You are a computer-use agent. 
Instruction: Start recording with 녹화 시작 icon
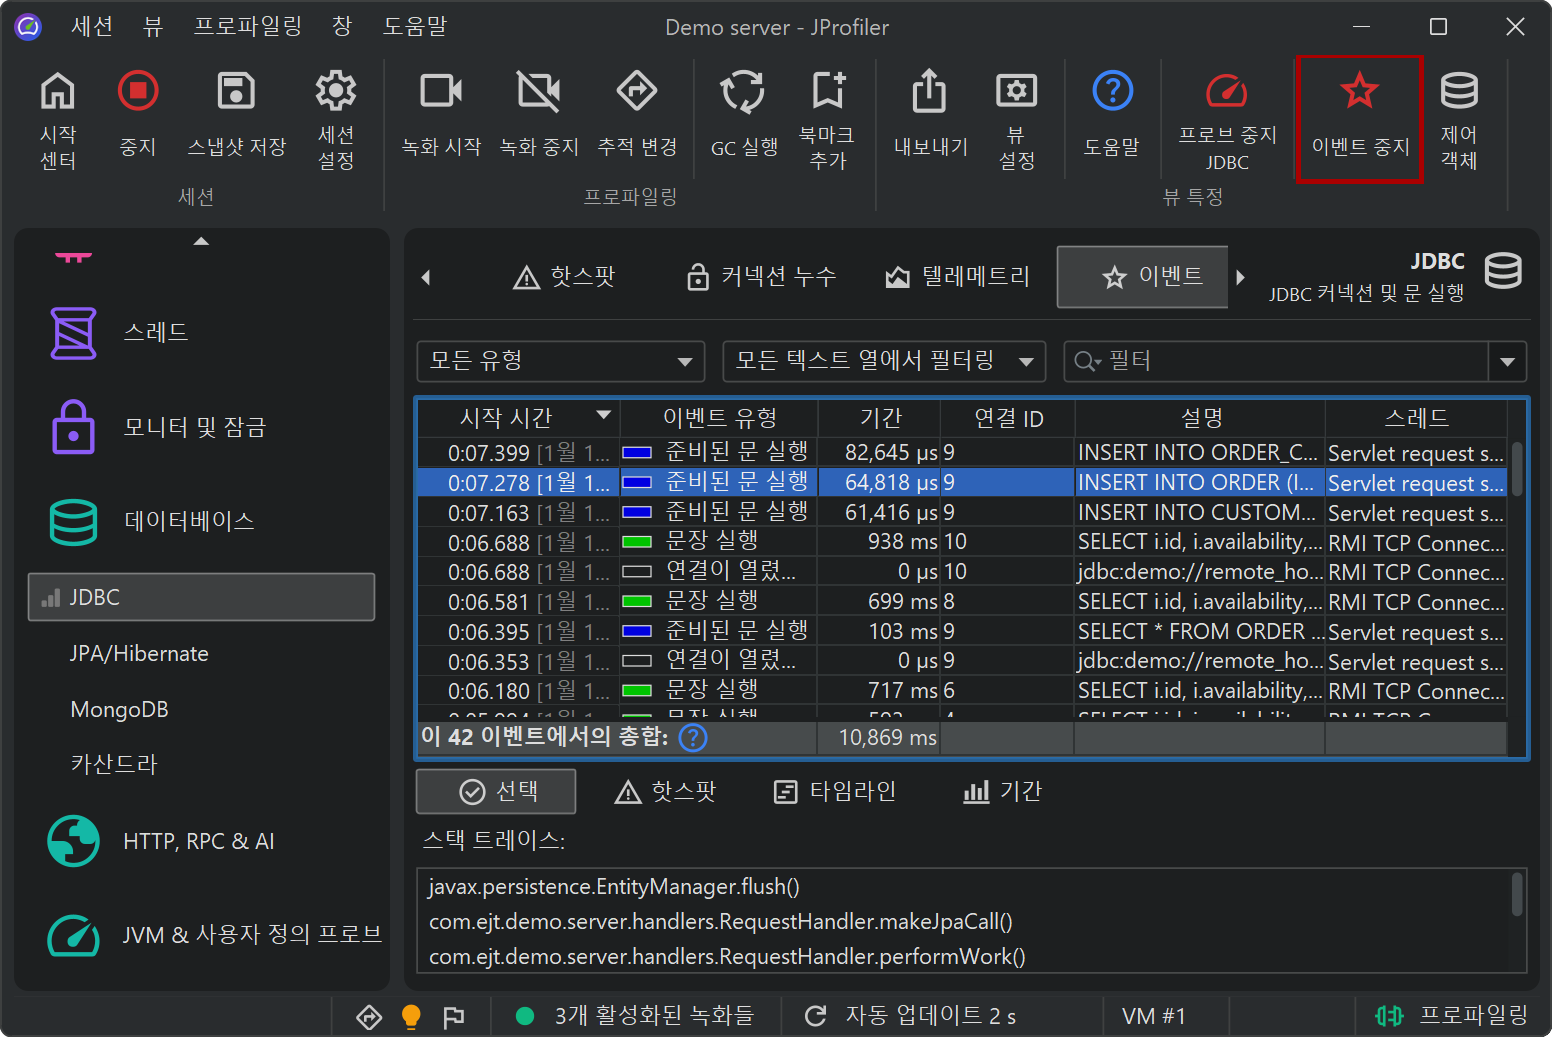click(440, 93)
